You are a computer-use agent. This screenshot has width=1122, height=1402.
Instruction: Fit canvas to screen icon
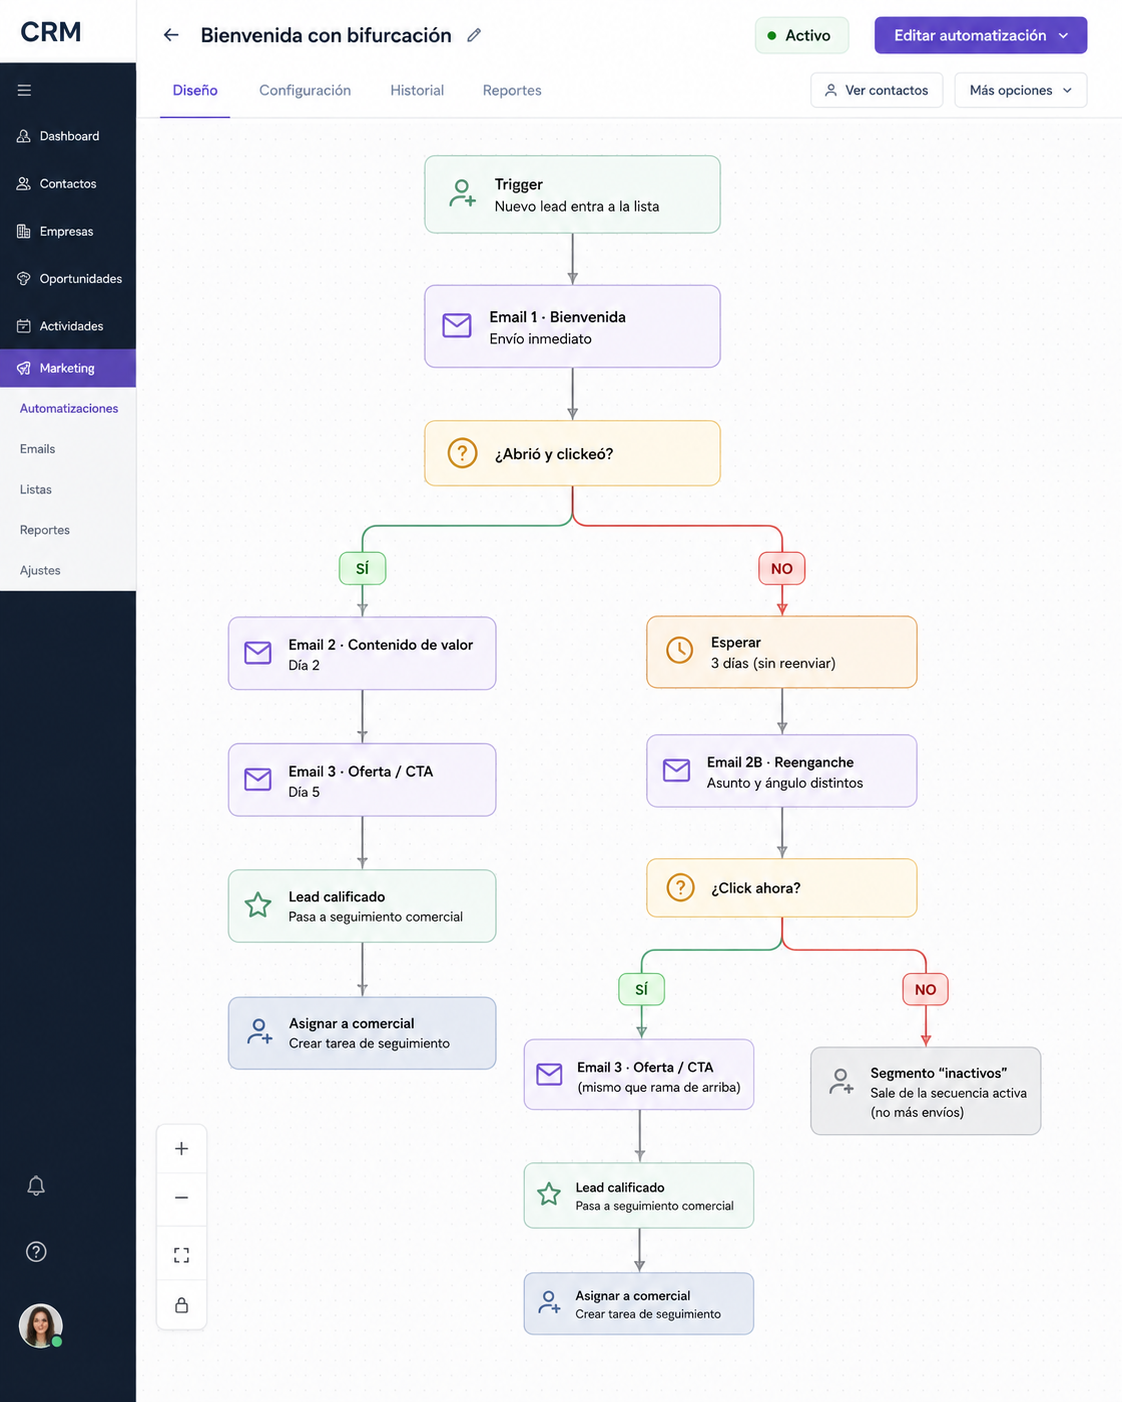(181, 1255)
